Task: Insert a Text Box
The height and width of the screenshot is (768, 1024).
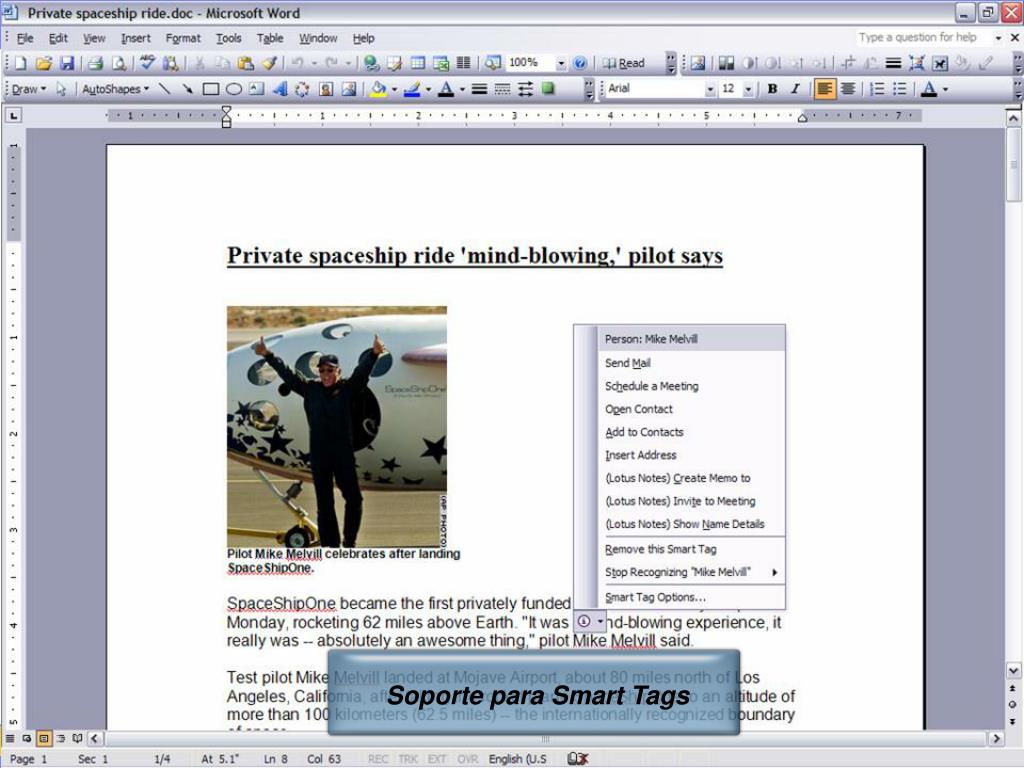Action: point(257,89)
